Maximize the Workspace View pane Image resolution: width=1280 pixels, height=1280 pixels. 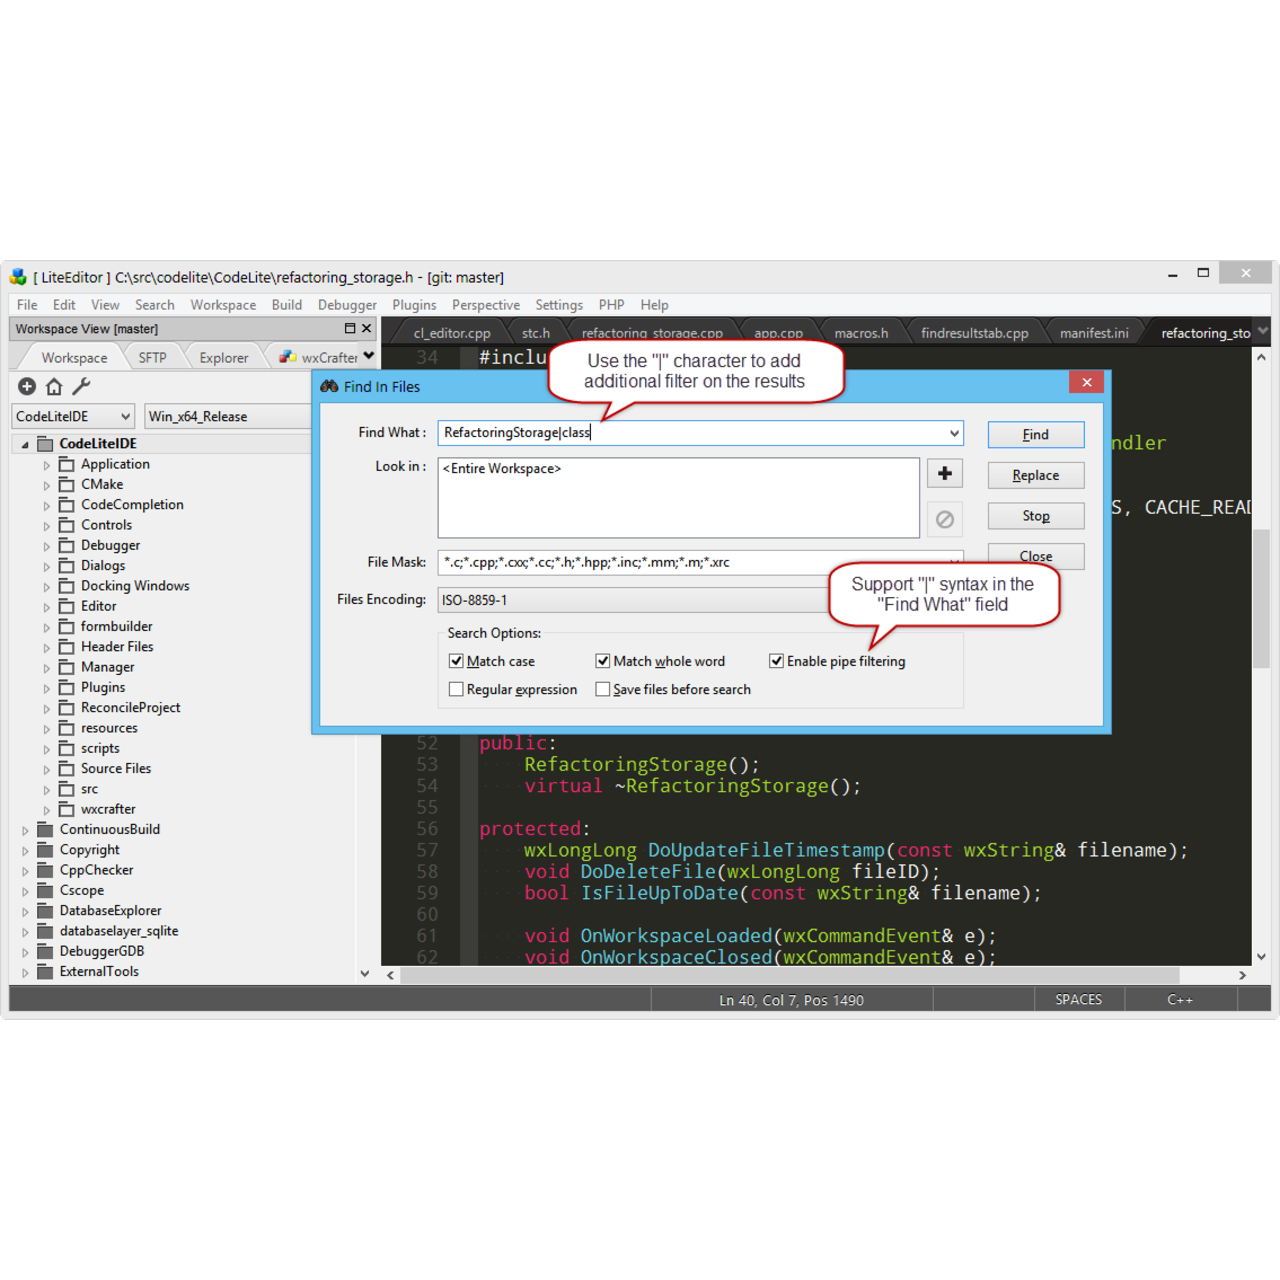click(350, 329)
